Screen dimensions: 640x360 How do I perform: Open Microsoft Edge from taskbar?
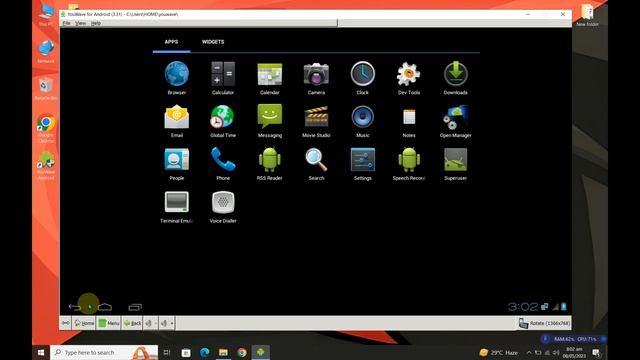(x=204, y=352)
